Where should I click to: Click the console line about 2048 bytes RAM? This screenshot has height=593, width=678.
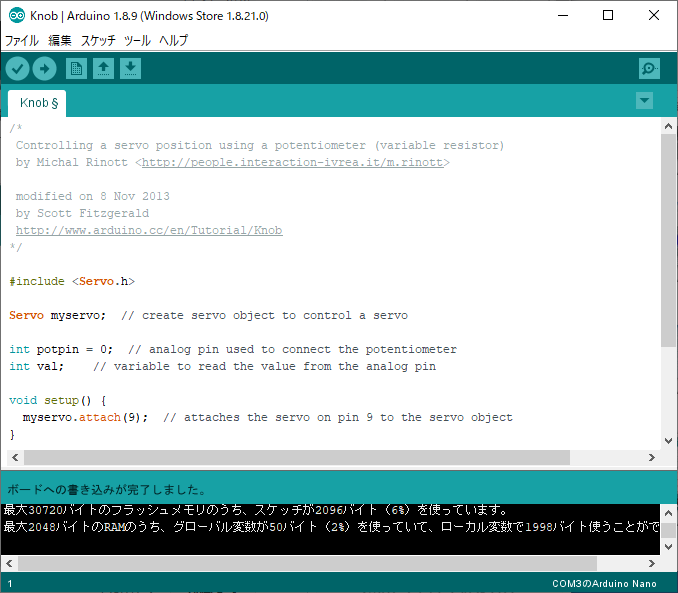[331, 527]
